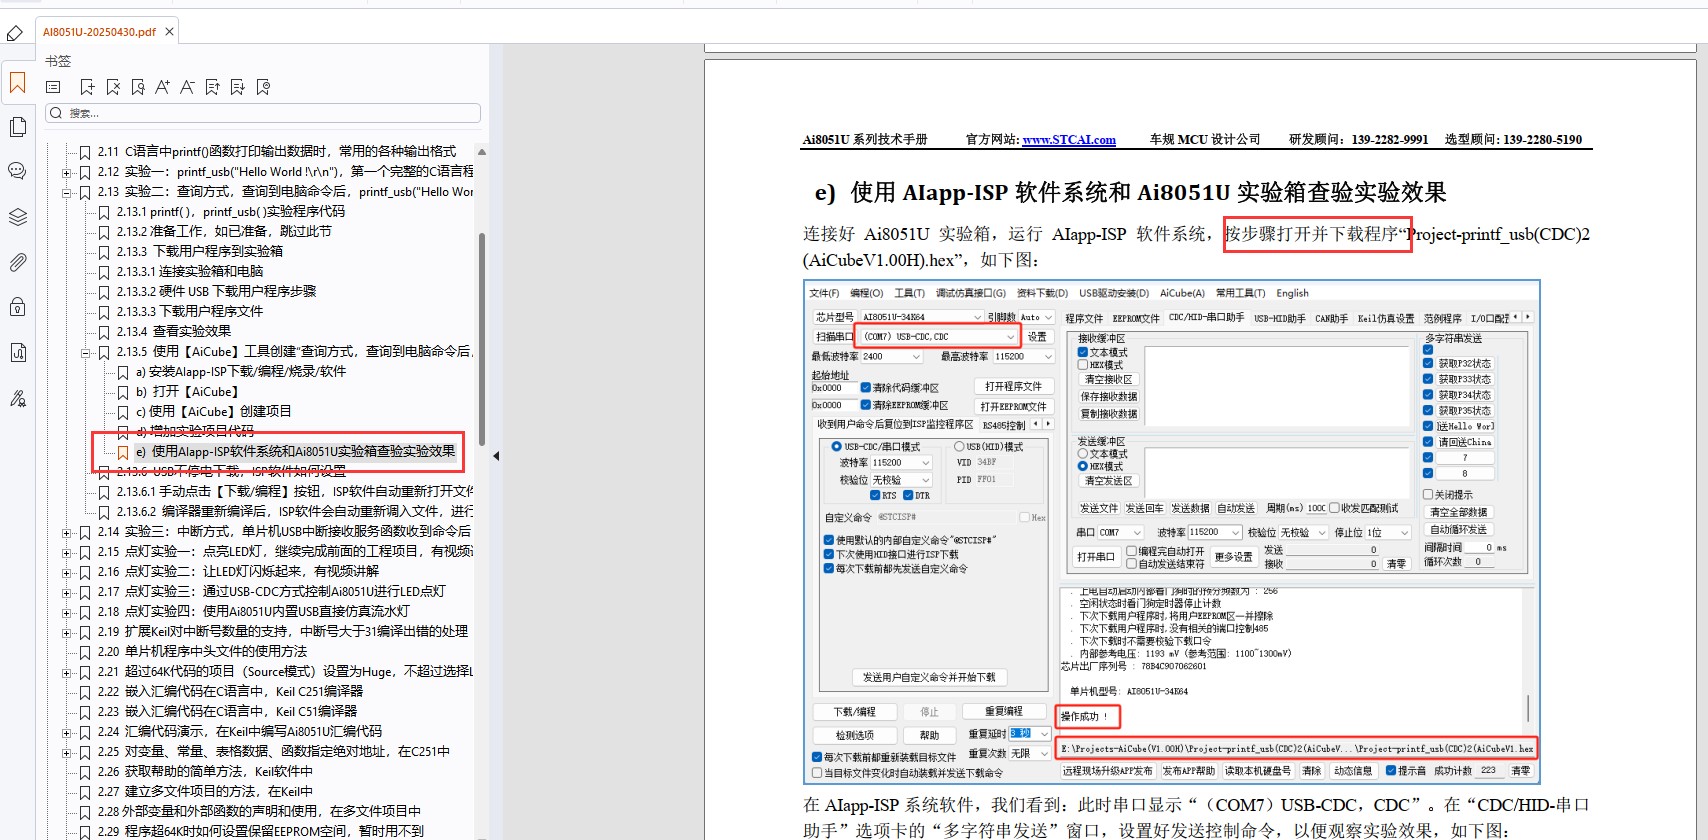1708x840 pixels.
Task: Select bookmark e) 使用AIapp-ISP软件系统
Action: pyautogui.click(x=296, y=452)
